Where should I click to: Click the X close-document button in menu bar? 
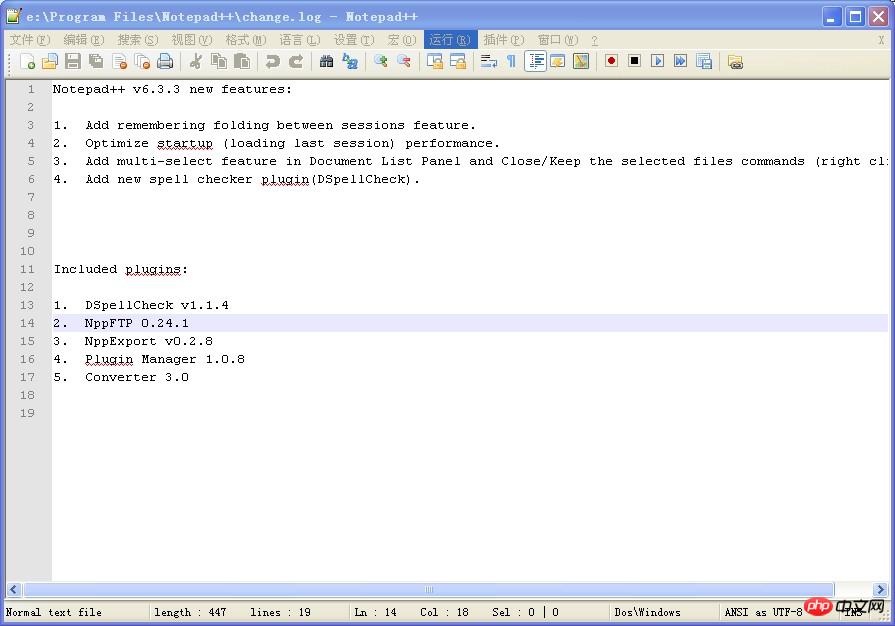879,40
